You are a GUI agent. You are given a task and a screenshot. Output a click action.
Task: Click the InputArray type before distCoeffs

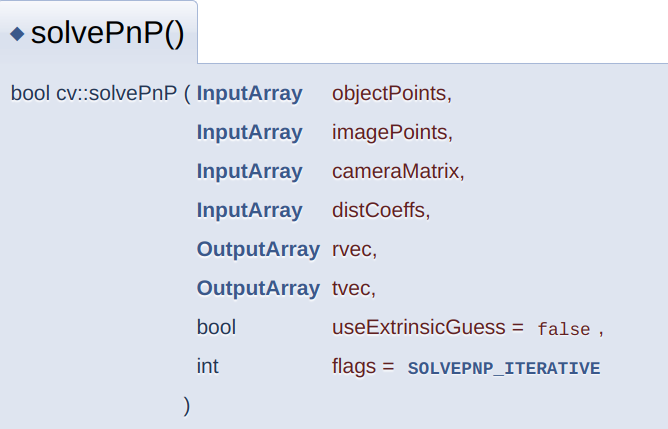(x=249, y=210)
